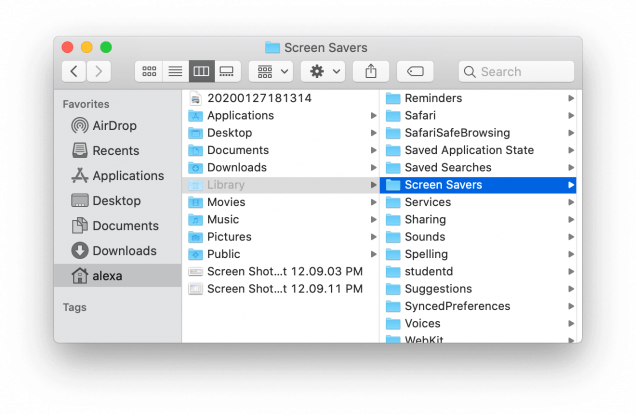Select the Spelling folder

pyautogui.click(x=478, y=254)
